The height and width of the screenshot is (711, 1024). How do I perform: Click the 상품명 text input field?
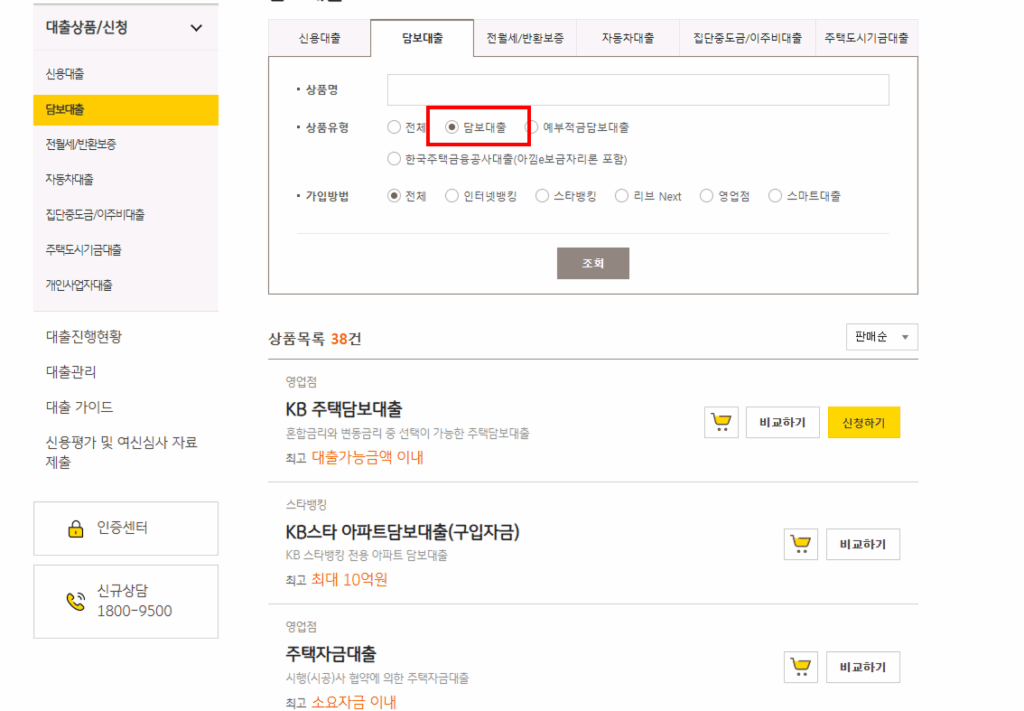638,89
